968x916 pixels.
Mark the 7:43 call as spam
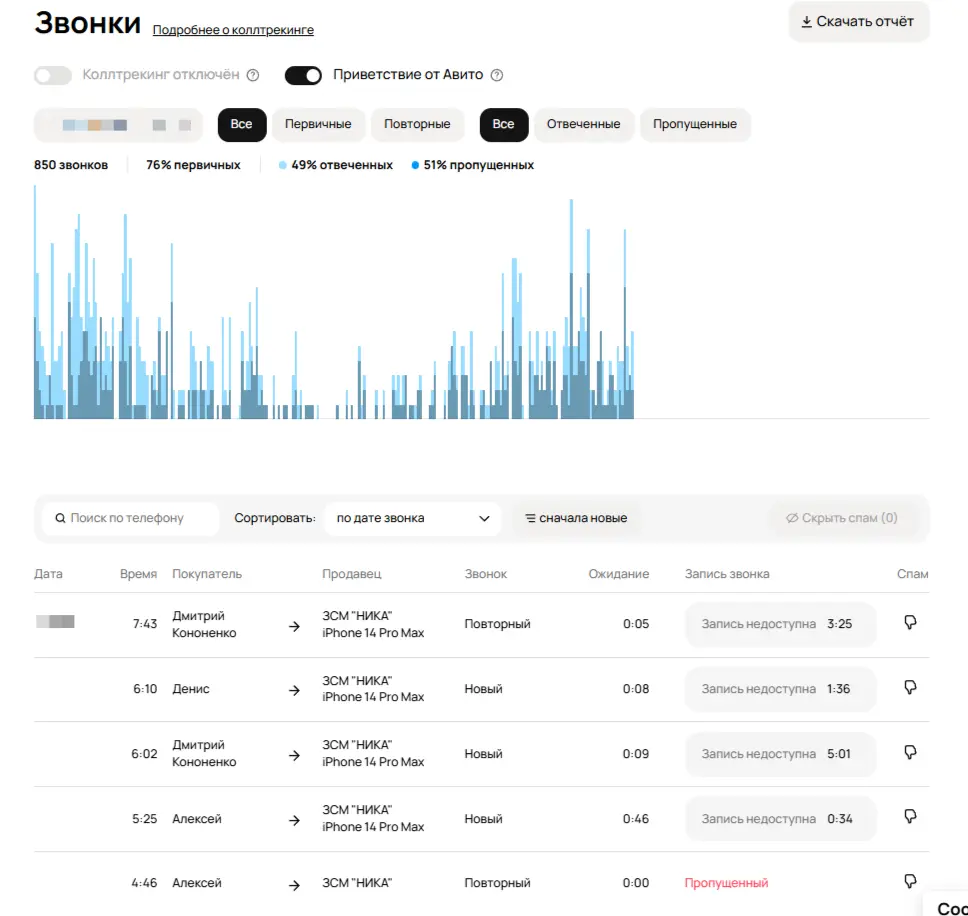click(910, 623)
